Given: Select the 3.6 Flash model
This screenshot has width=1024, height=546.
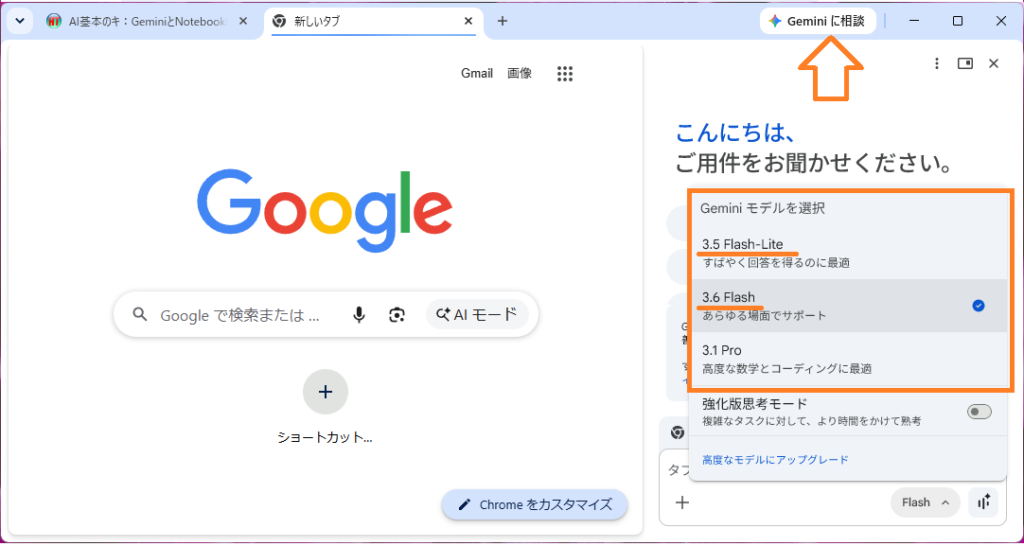Looking at the screenshot, I should tap(849, 306).
